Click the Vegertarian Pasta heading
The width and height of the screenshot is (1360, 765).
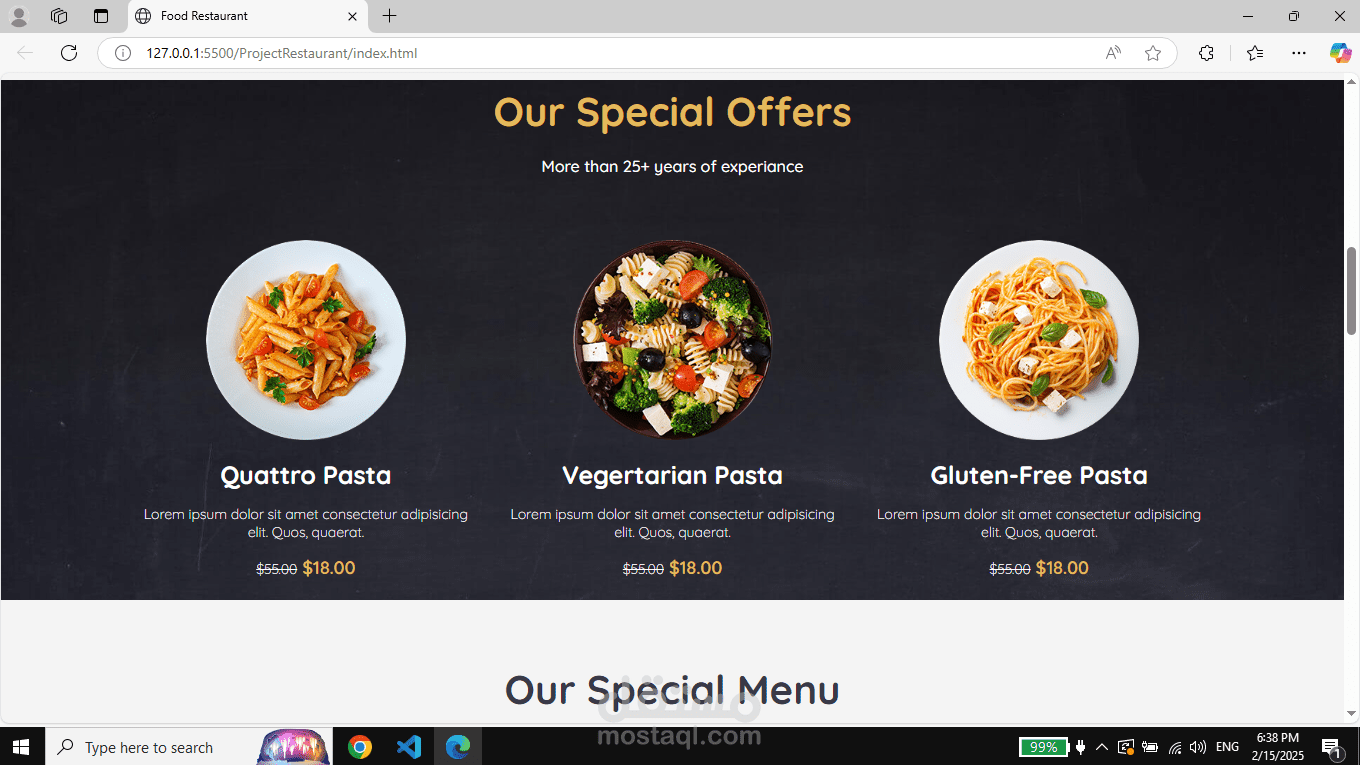672,475
